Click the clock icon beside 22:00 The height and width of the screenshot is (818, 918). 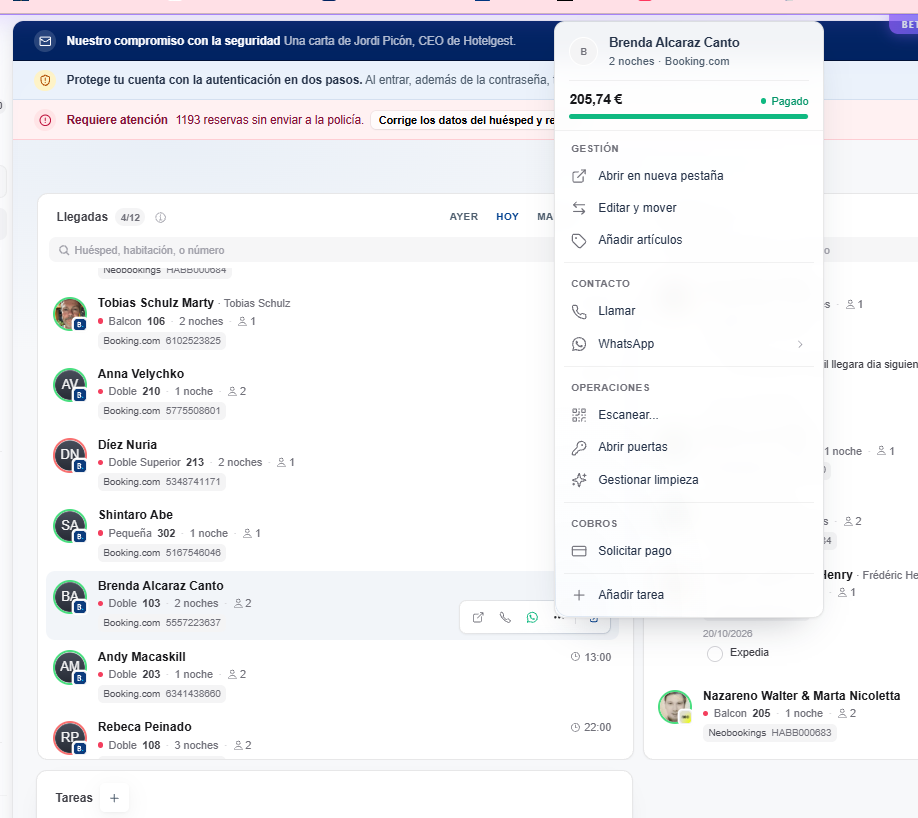point(575,727)
